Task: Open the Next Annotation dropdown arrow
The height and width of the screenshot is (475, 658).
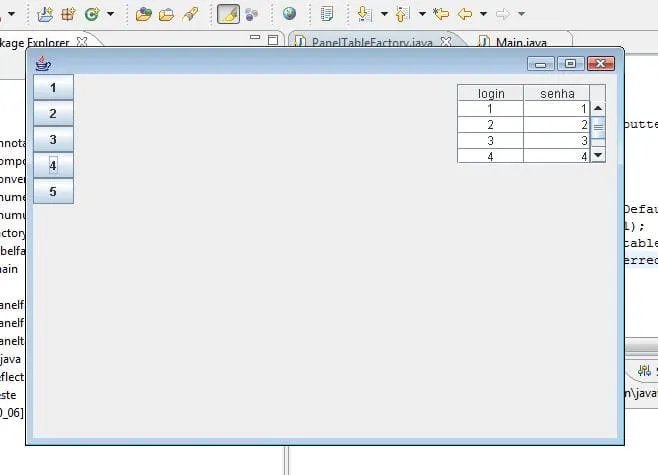Action: click(384, 14)
